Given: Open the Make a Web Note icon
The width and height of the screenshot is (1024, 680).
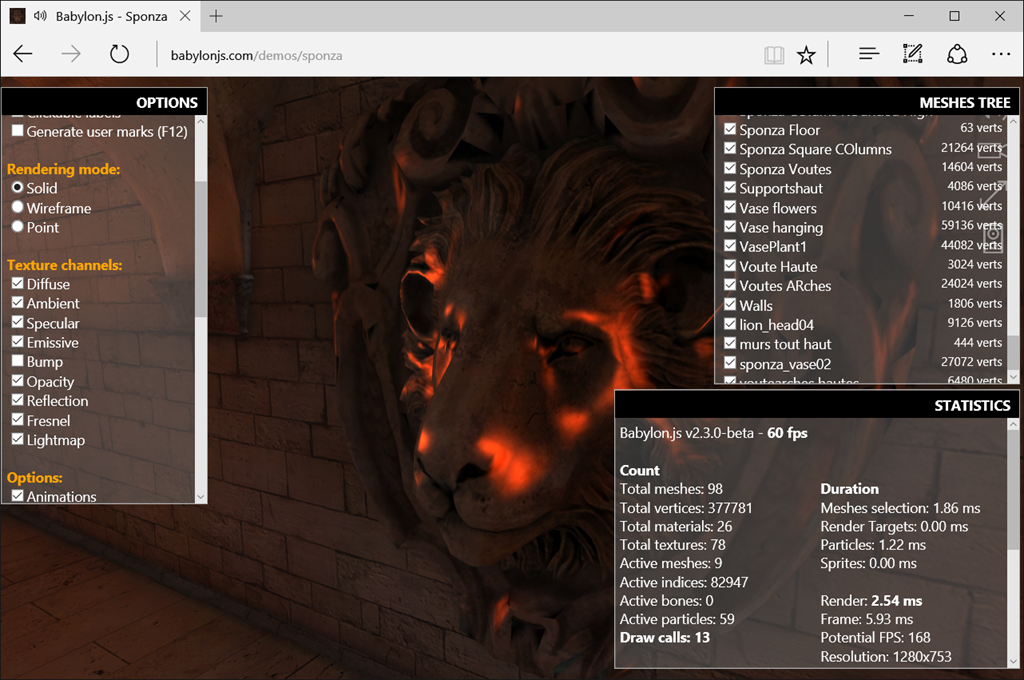Looking at the screenshot, I should pos(912,54).
